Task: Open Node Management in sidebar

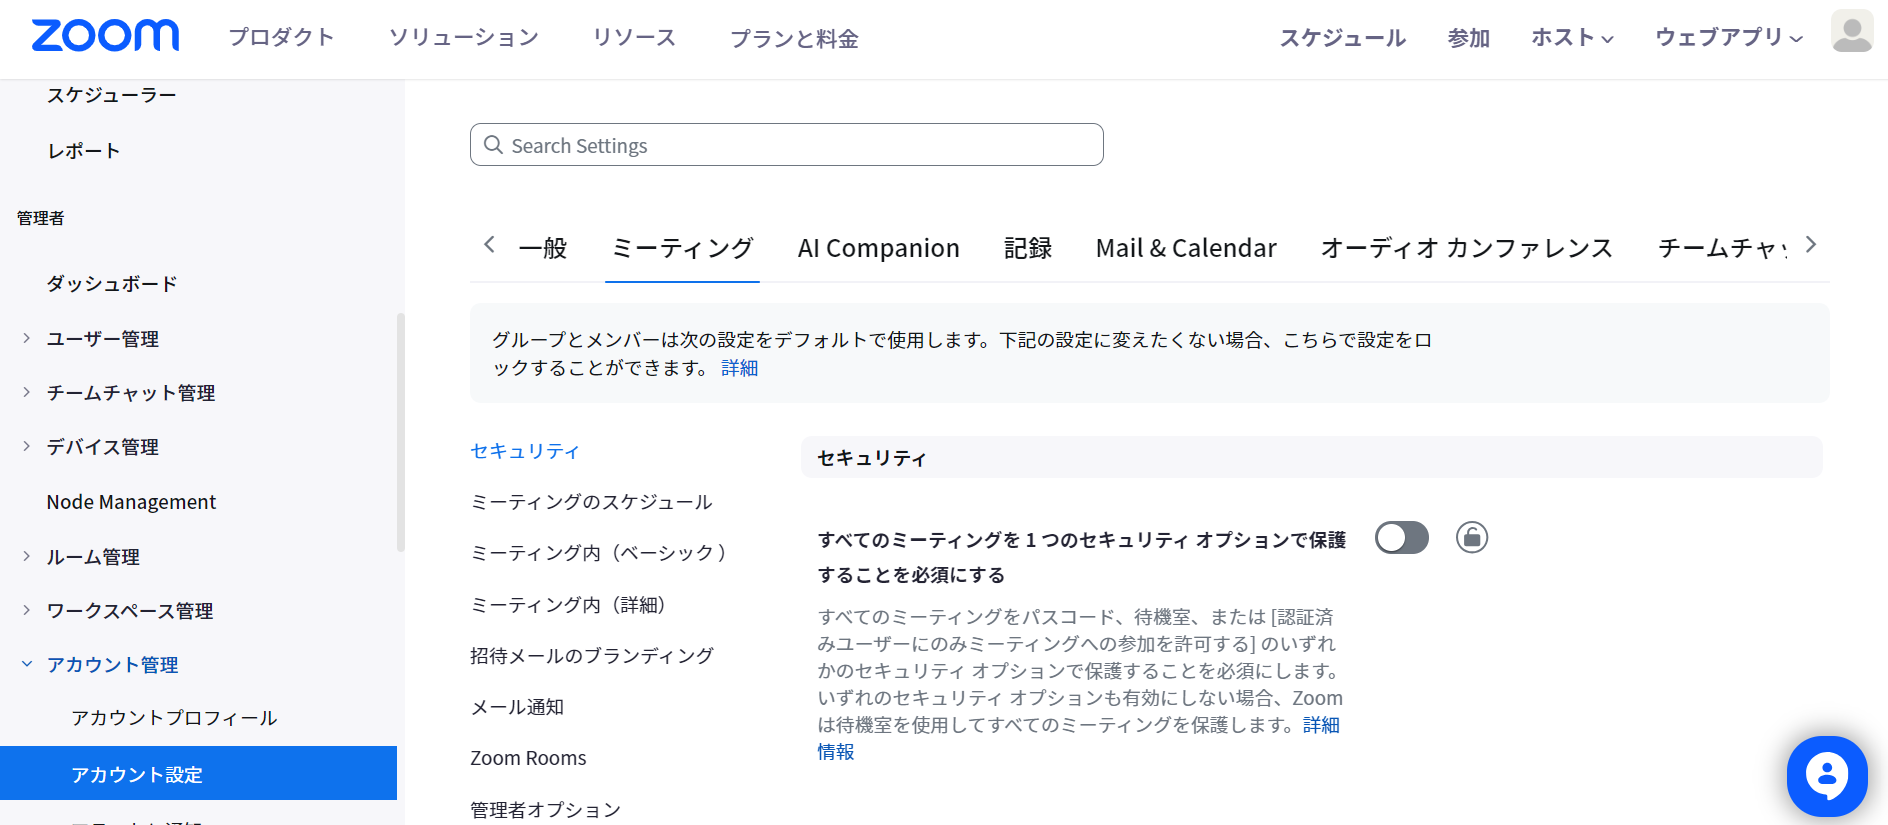Action: pos(131,502)
